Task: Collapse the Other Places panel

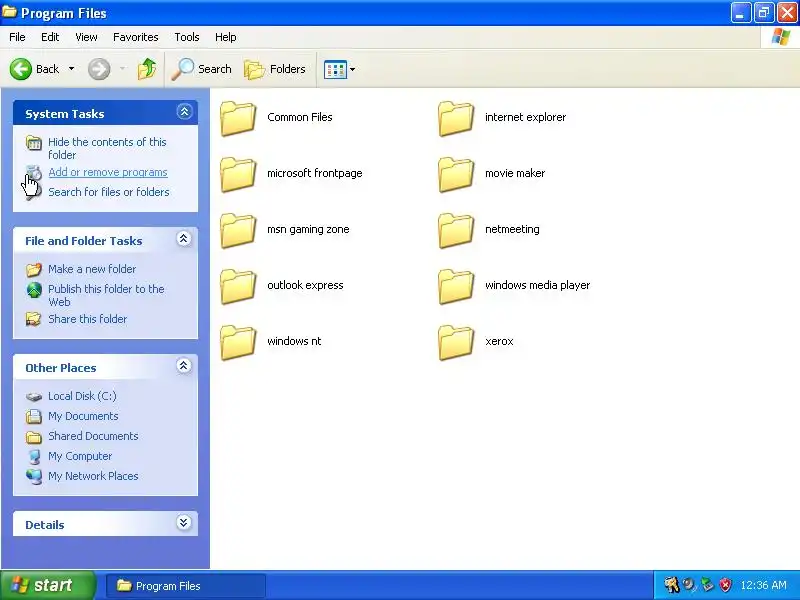Action: pyautogui.click(x=184, y=366)
